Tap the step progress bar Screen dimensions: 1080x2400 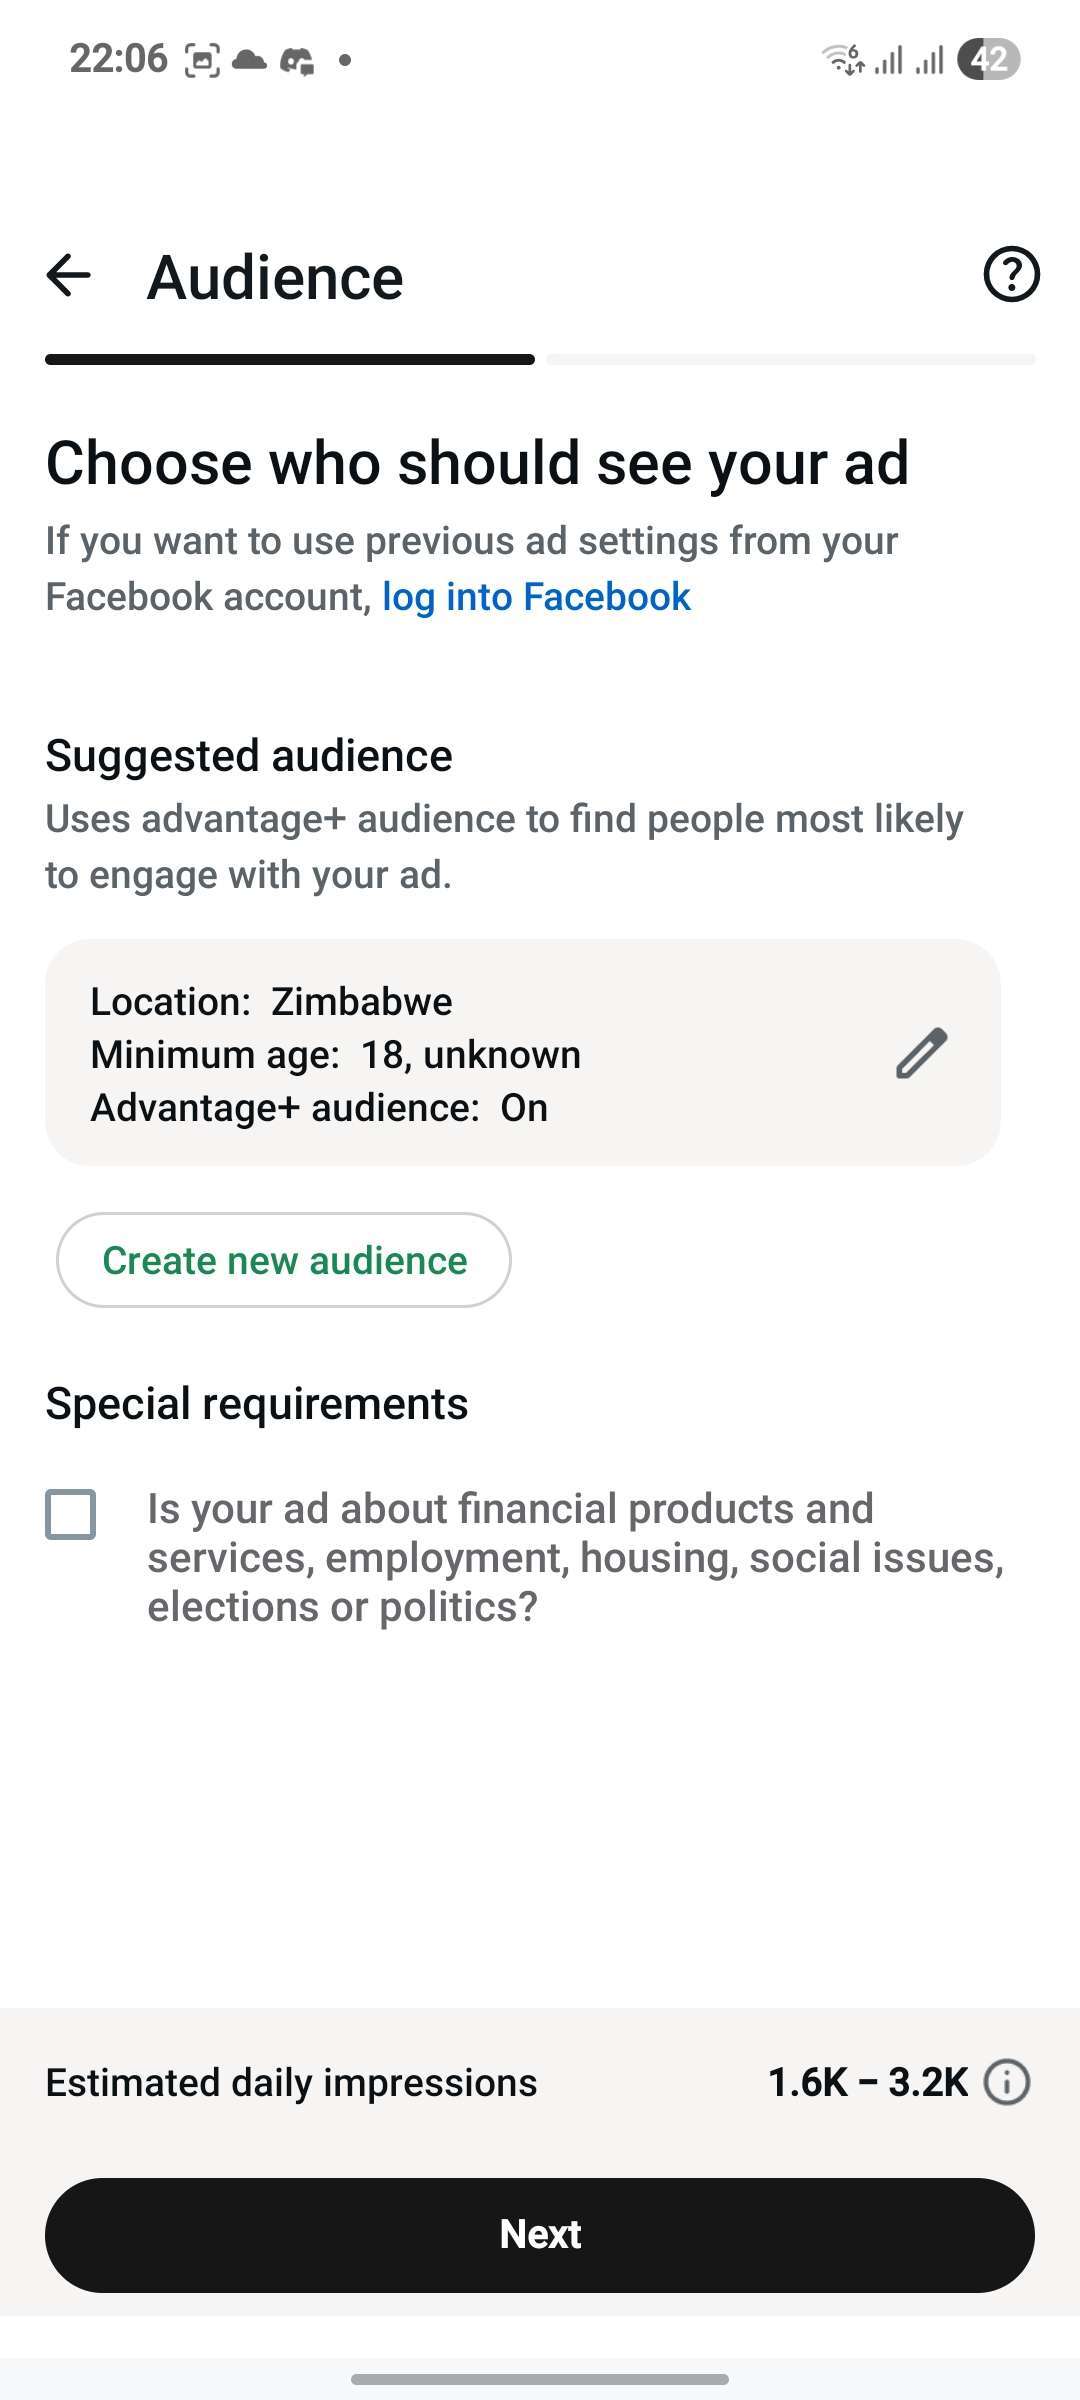click(540, 359)
